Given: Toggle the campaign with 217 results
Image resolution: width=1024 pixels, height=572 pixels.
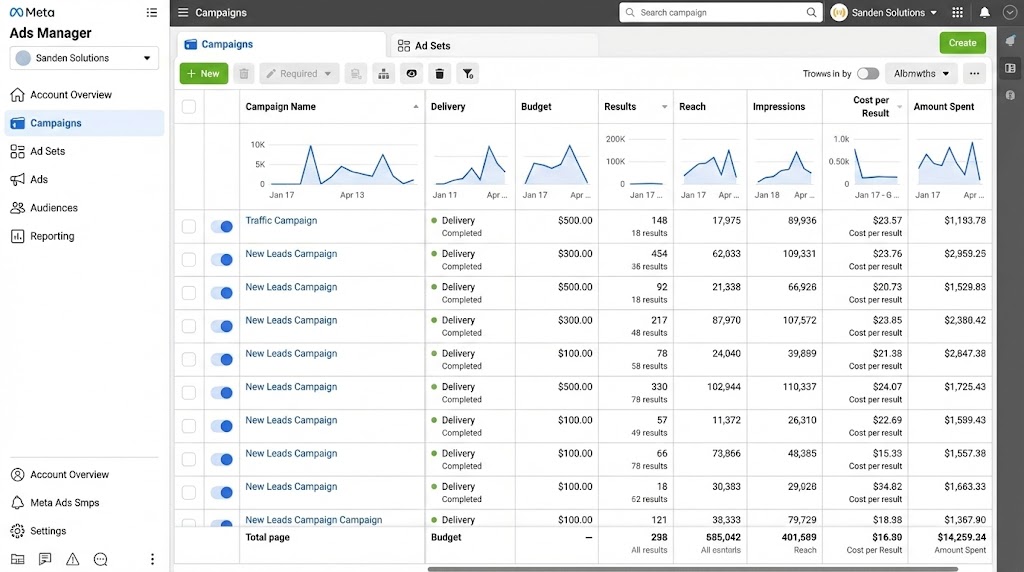Looking at the screenshot, I should click(x=222, y=326).
